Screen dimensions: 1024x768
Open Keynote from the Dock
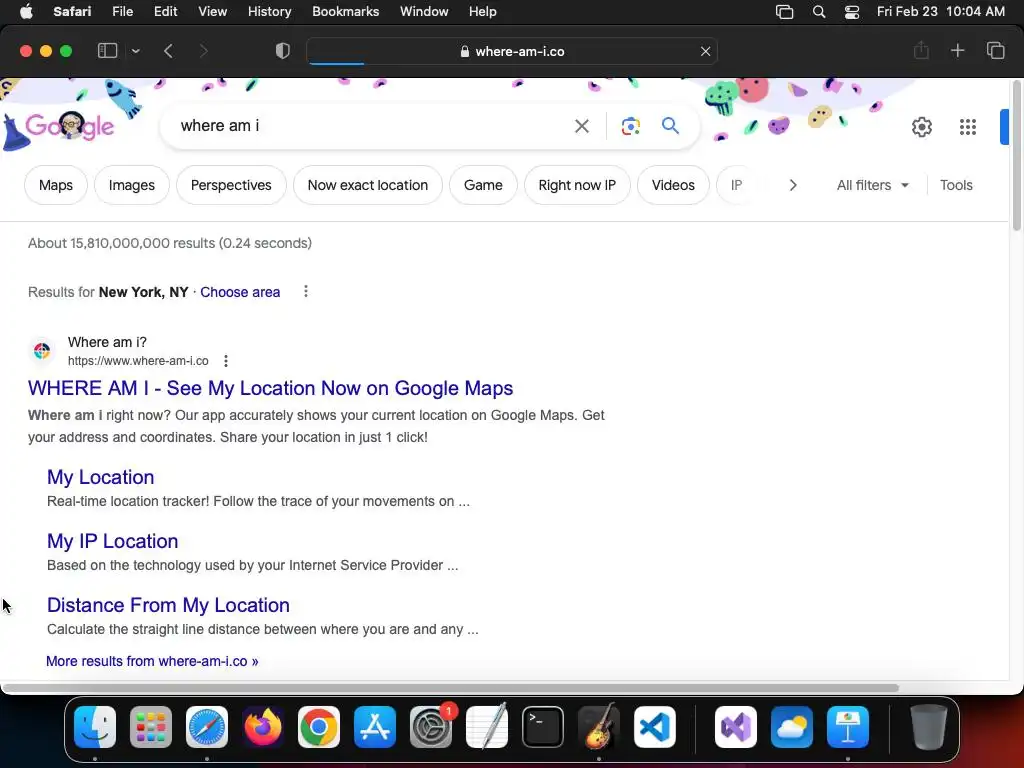point(848,727)
